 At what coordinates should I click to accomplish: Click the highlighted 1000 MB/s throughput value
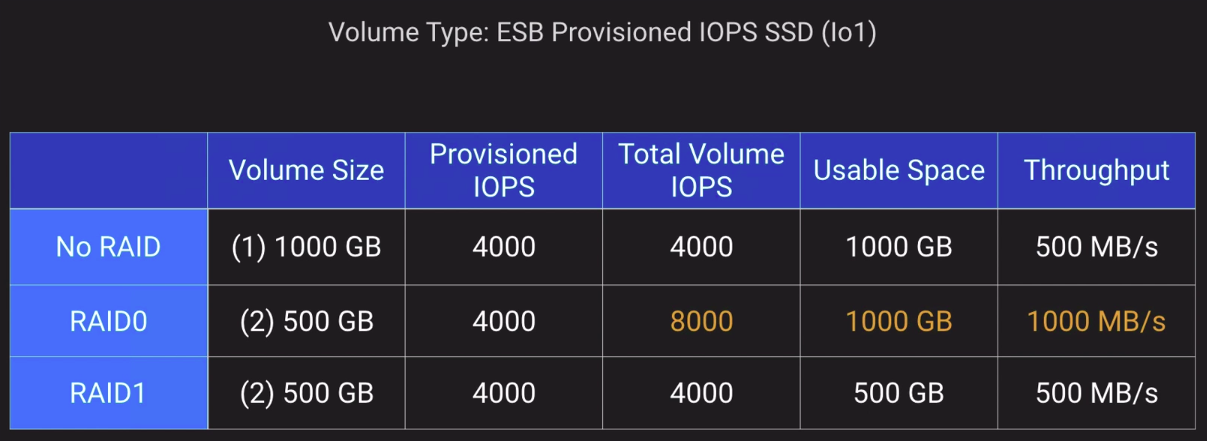click(x=1097, y=321)
